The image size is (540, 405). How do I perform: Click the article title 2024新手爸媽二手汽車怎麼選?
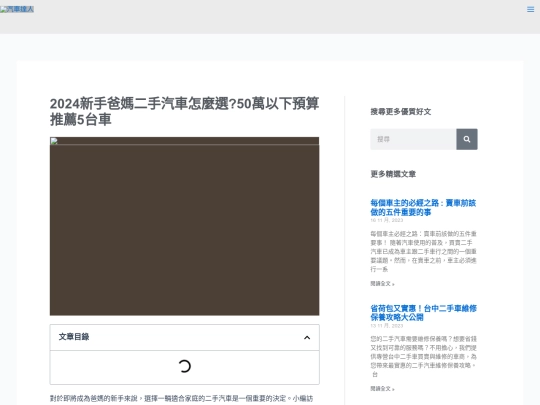pos(185,112)
